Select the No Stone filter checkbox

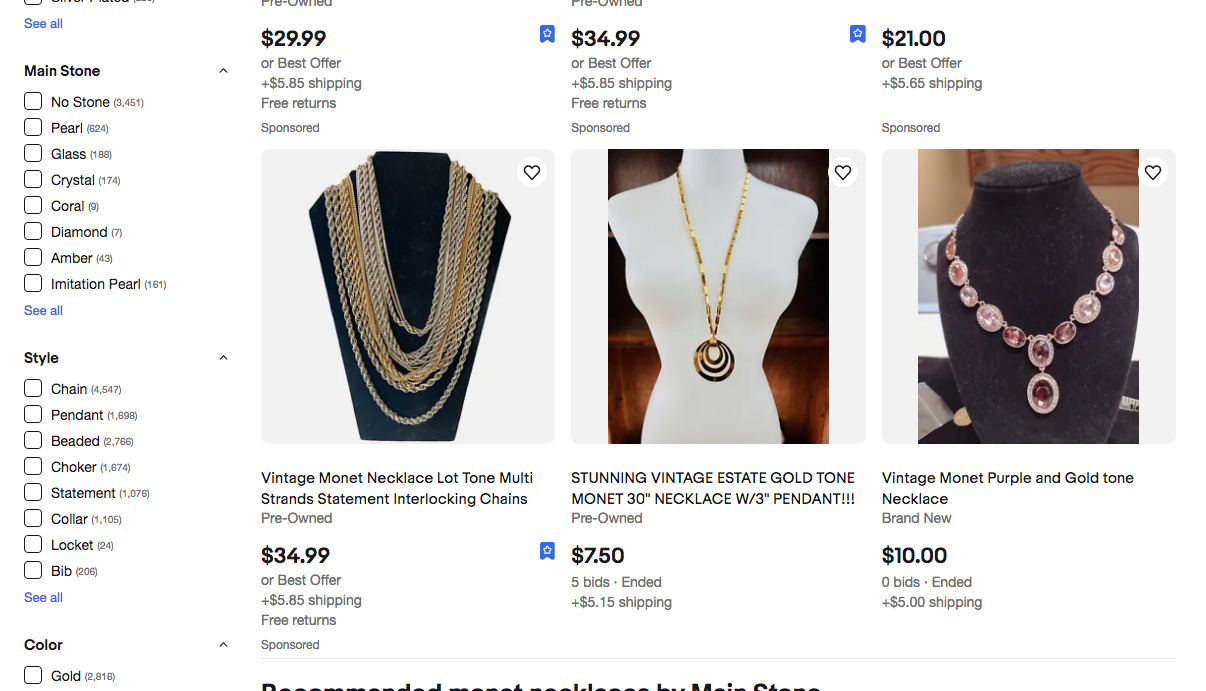(x=33, y=102)
